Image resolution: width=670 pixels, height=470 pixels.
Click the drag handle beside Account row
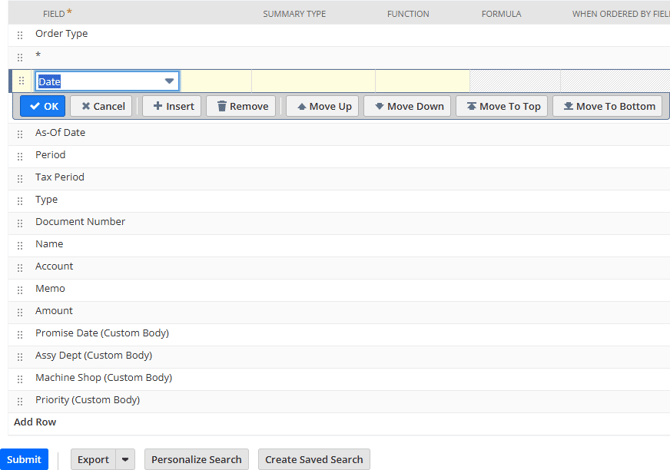click(20, 267)
